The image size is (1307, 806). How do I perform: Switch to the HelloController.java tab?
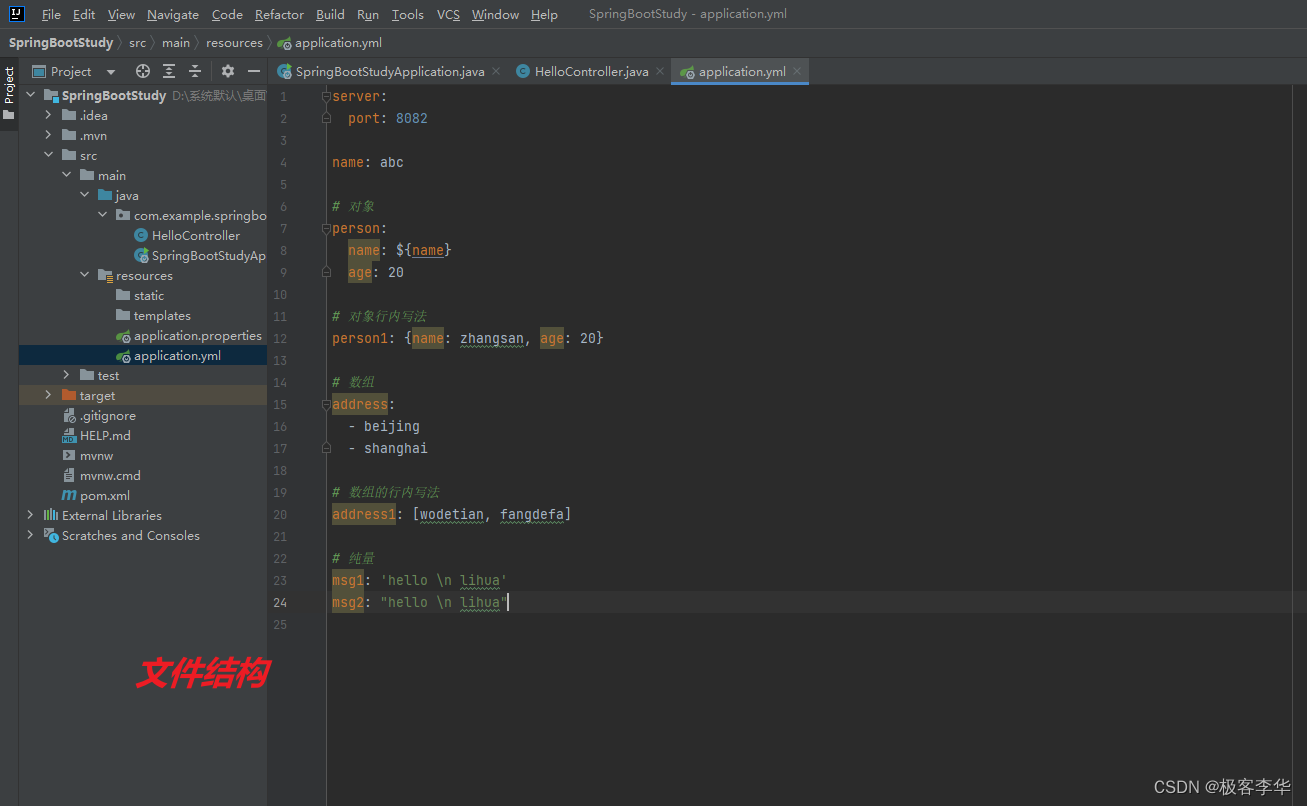591,72
